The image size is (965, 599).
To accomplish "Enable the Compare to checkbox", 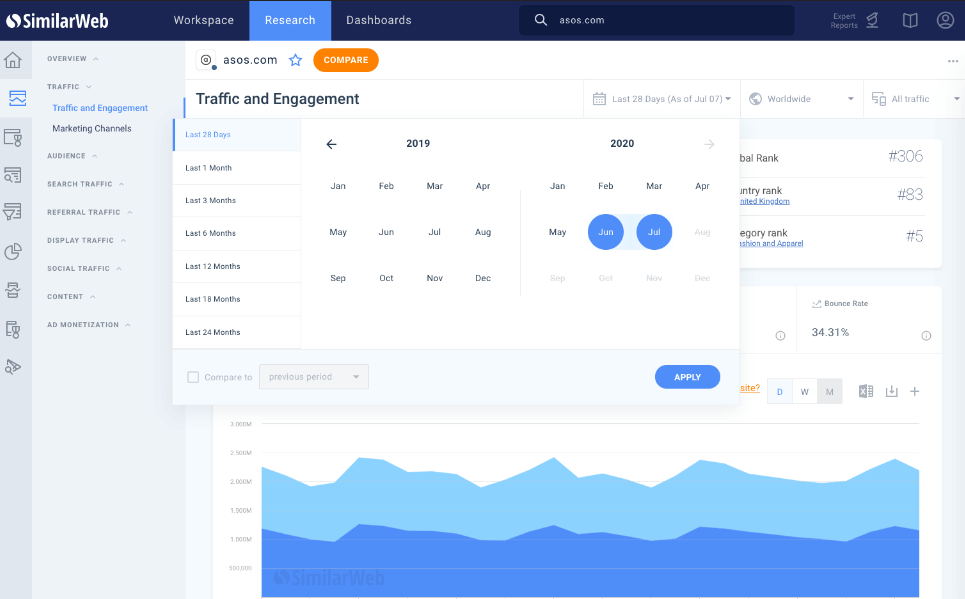I will pos(193,377).
